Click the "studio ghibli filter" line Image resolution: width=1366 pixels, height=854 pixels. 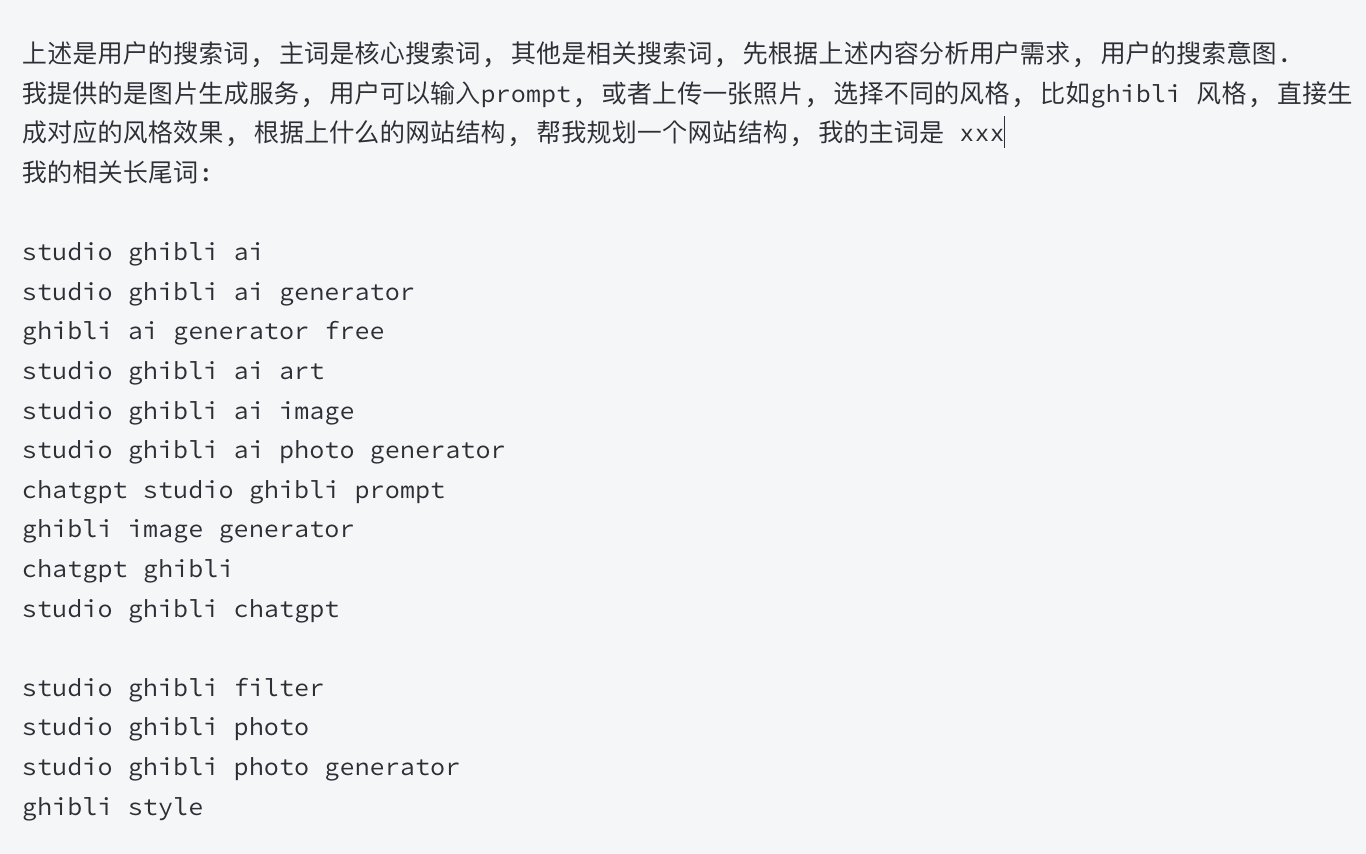[x=172, y=688]
